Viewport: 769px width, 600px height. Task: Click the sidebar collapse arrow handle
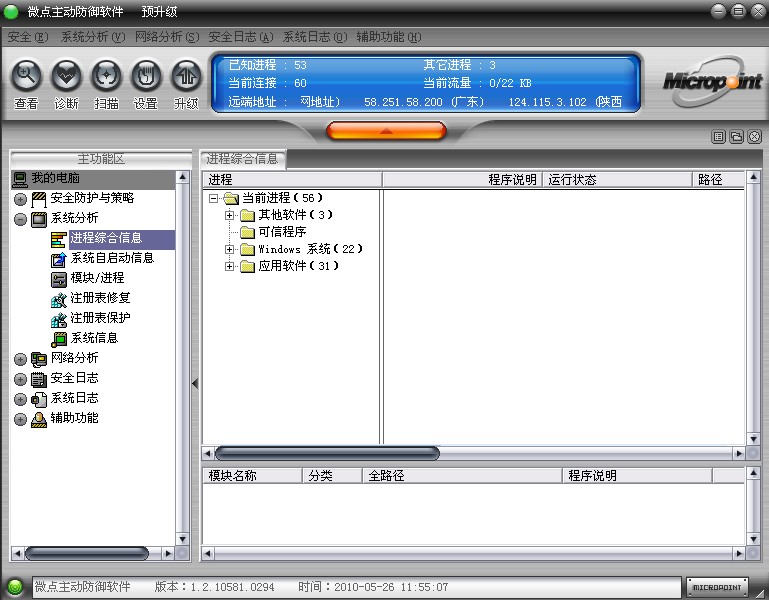(195, 383)
